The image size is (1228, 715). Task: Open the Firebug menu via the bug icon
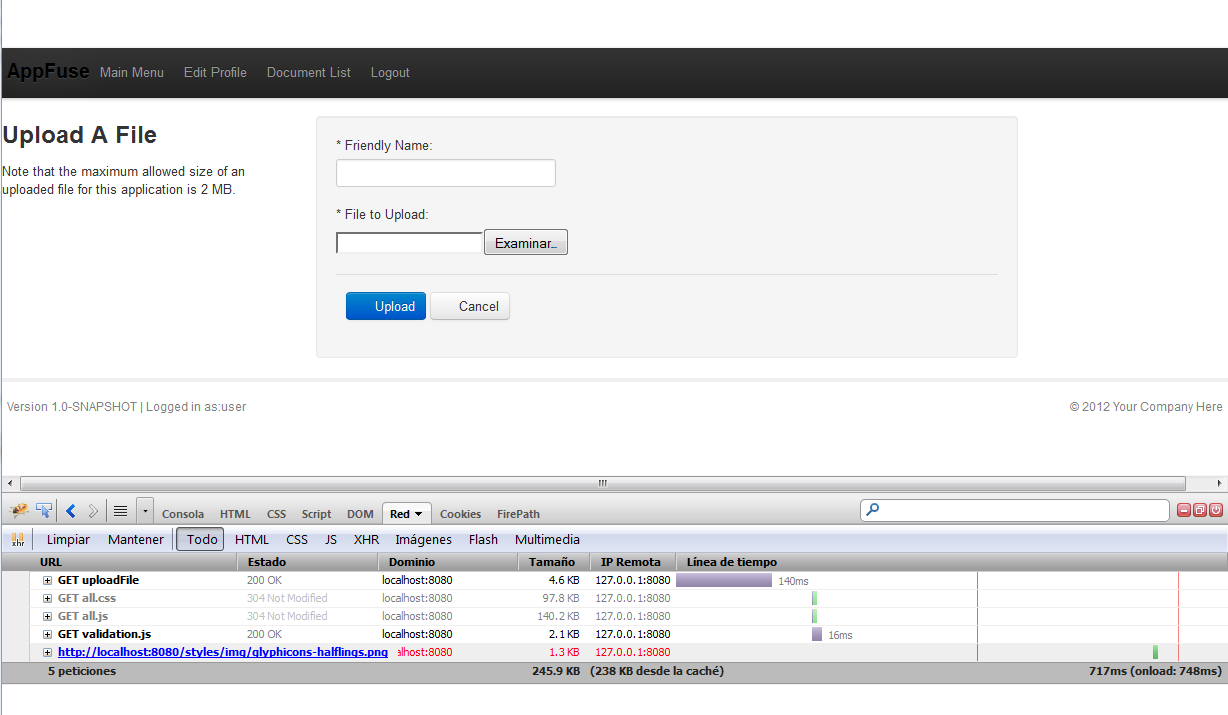point(18,510)
